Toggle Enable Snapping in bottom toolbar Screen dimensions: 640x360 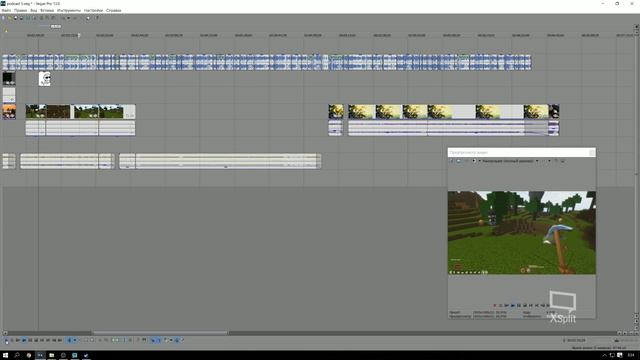coord(152,340)
